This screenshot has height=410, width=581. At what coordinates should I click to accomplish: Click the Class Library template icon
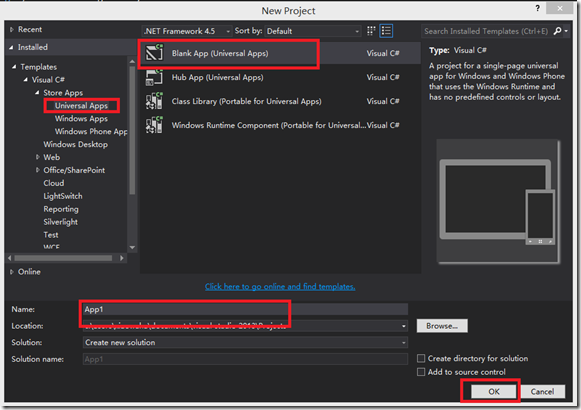[x=154, y=101]
